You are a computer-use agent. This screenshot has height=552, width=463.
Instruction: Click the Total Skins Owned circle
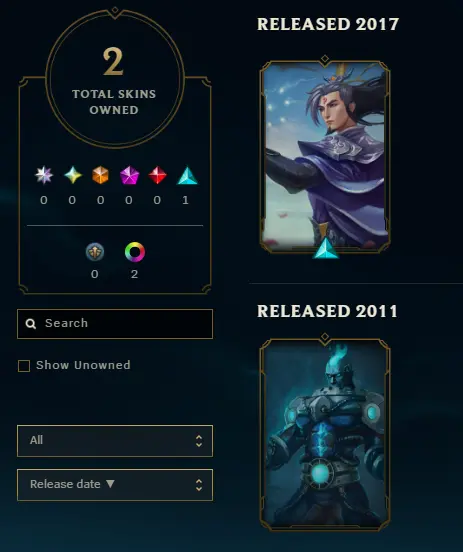tap(115, 78)
